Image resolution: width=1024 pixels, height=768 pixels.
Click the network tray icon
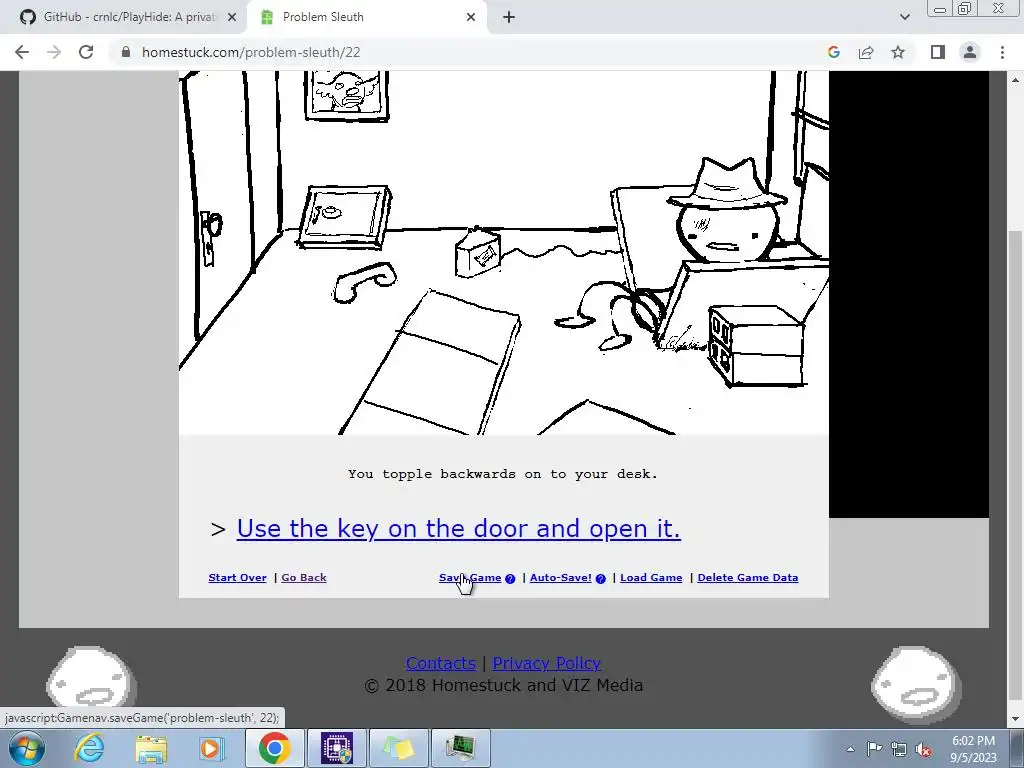pyautogui.click(x=899, y=749)
